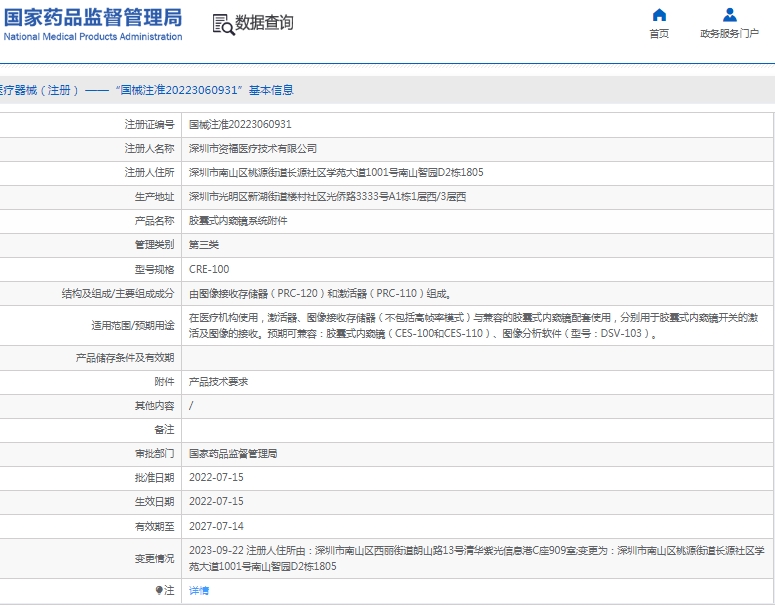Viewport: 775px width, 611px height.
Task: Select the 生产地址 address value
Action: (327, 197)
